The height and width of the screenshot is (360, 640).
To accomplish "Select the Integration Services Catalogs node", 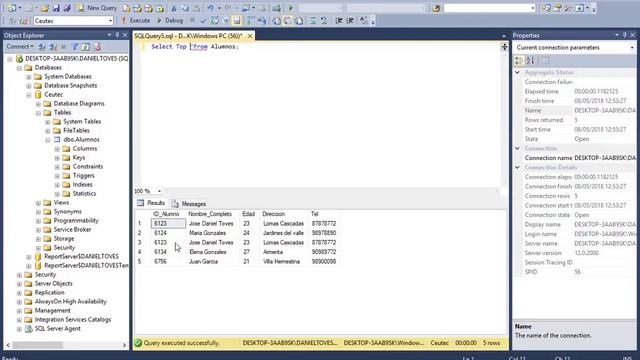I will (x=73, y=320).
